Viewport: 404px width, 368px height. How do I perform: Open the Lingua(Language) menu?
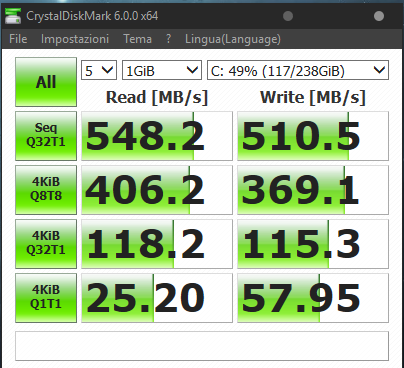tap(233, 39)
